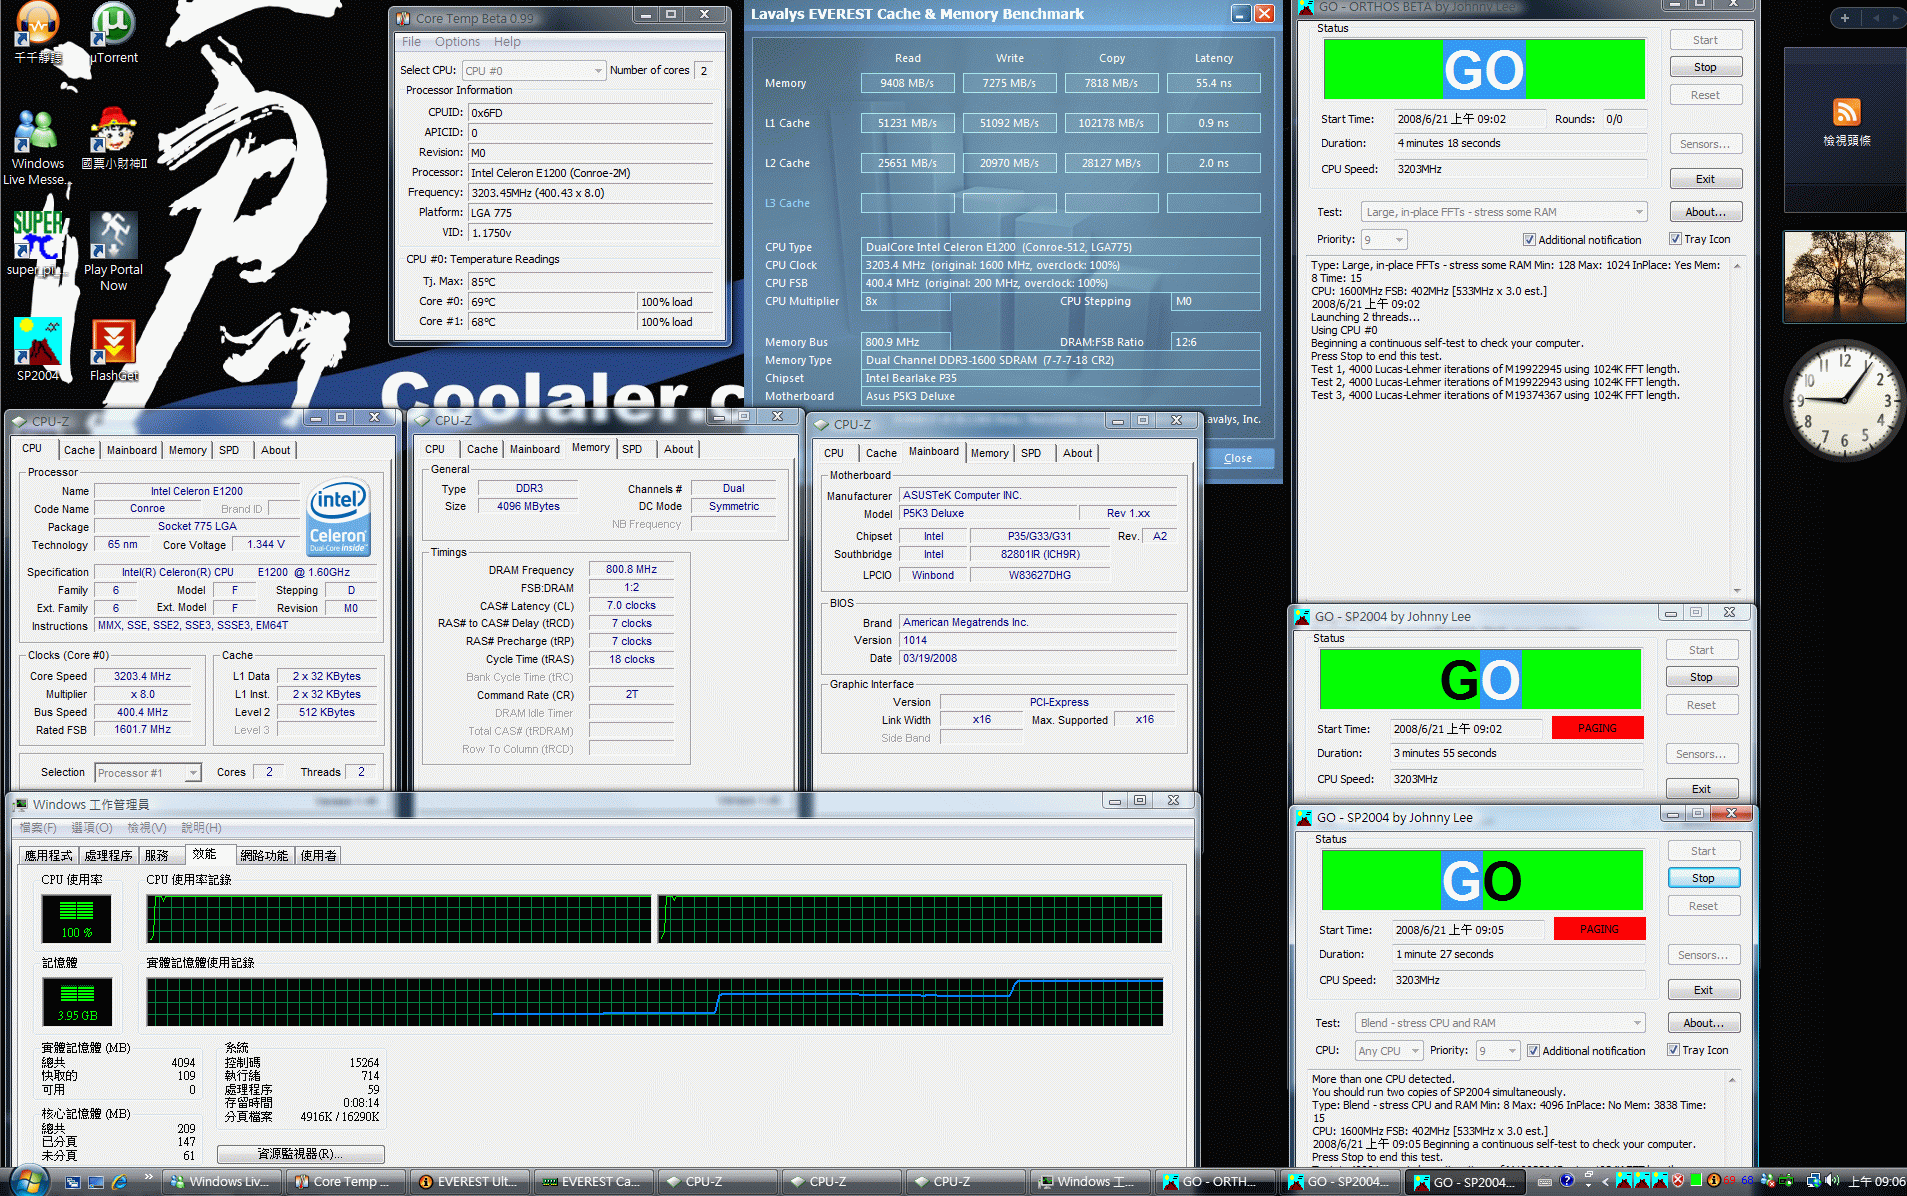Expand hidden system tray icons arrow
This screenshot has width=1907, height=1196.
pos(1604,1181)
